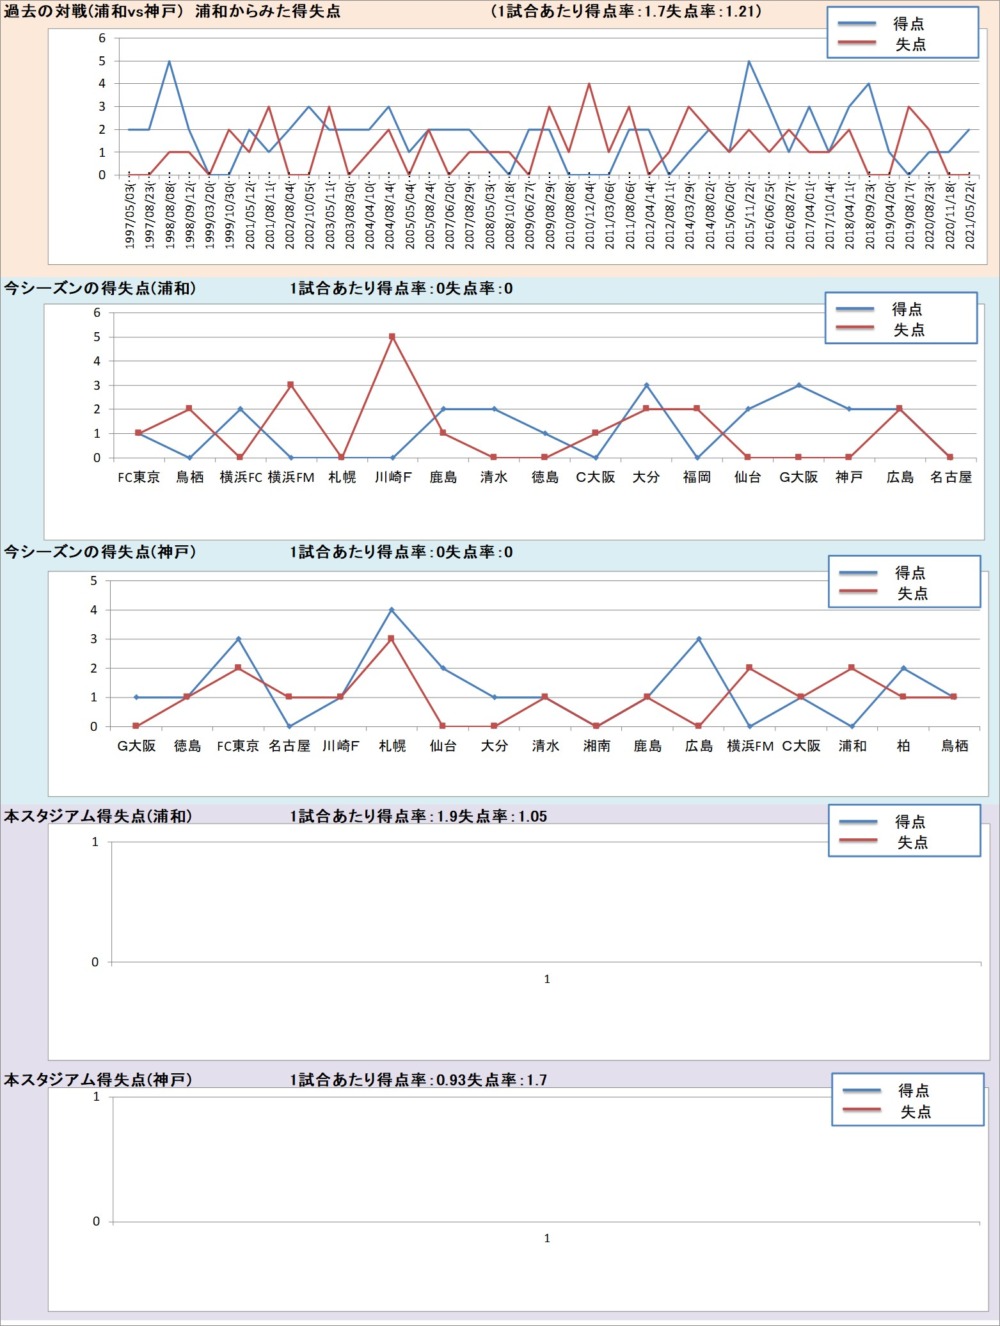Image resolution: width=1000 pixels, height=1326 pixels.
Task: Select the 今シーズンの得失点(神戸) chart title
Action: [x=100, y=552]
